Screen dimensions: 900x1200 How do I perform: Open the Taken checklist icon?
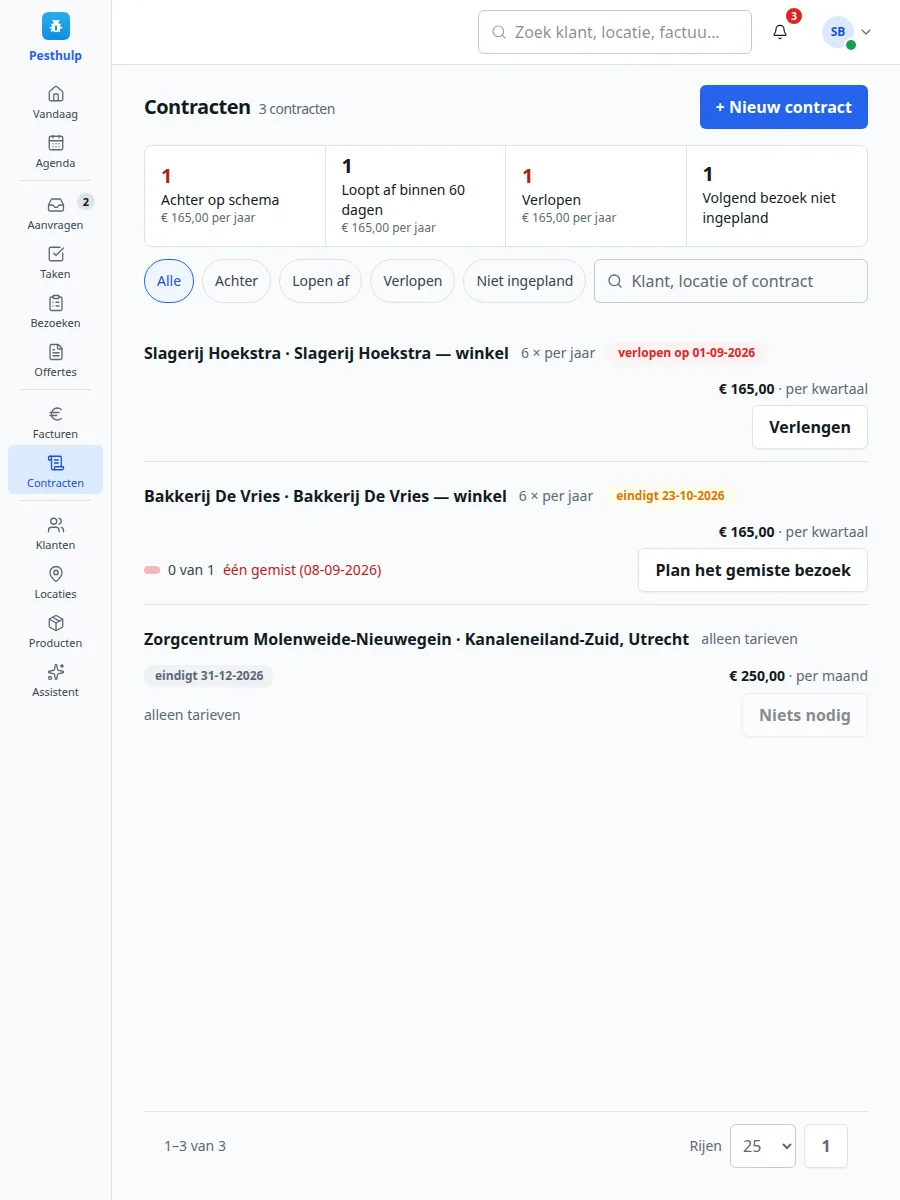click(x=56, y=254)
